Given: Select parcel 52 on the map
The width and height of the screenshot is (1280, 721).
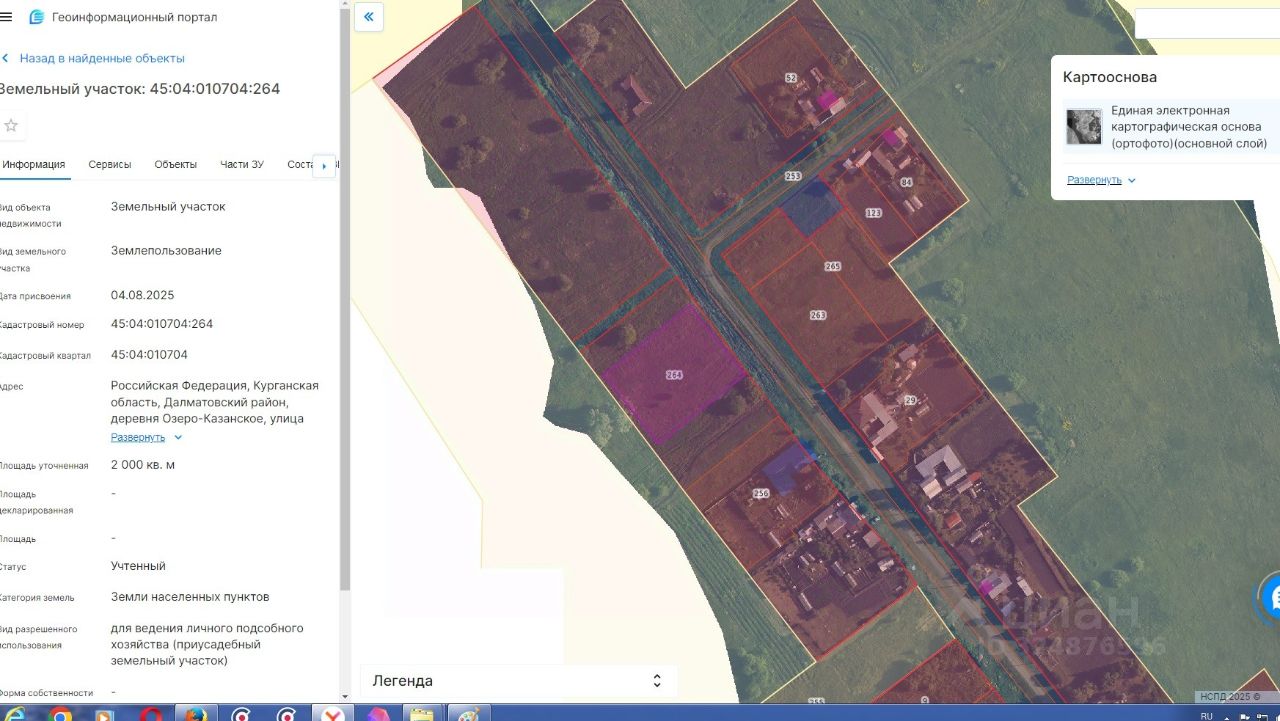Looking at the screenshot, I should coord(791,77).
